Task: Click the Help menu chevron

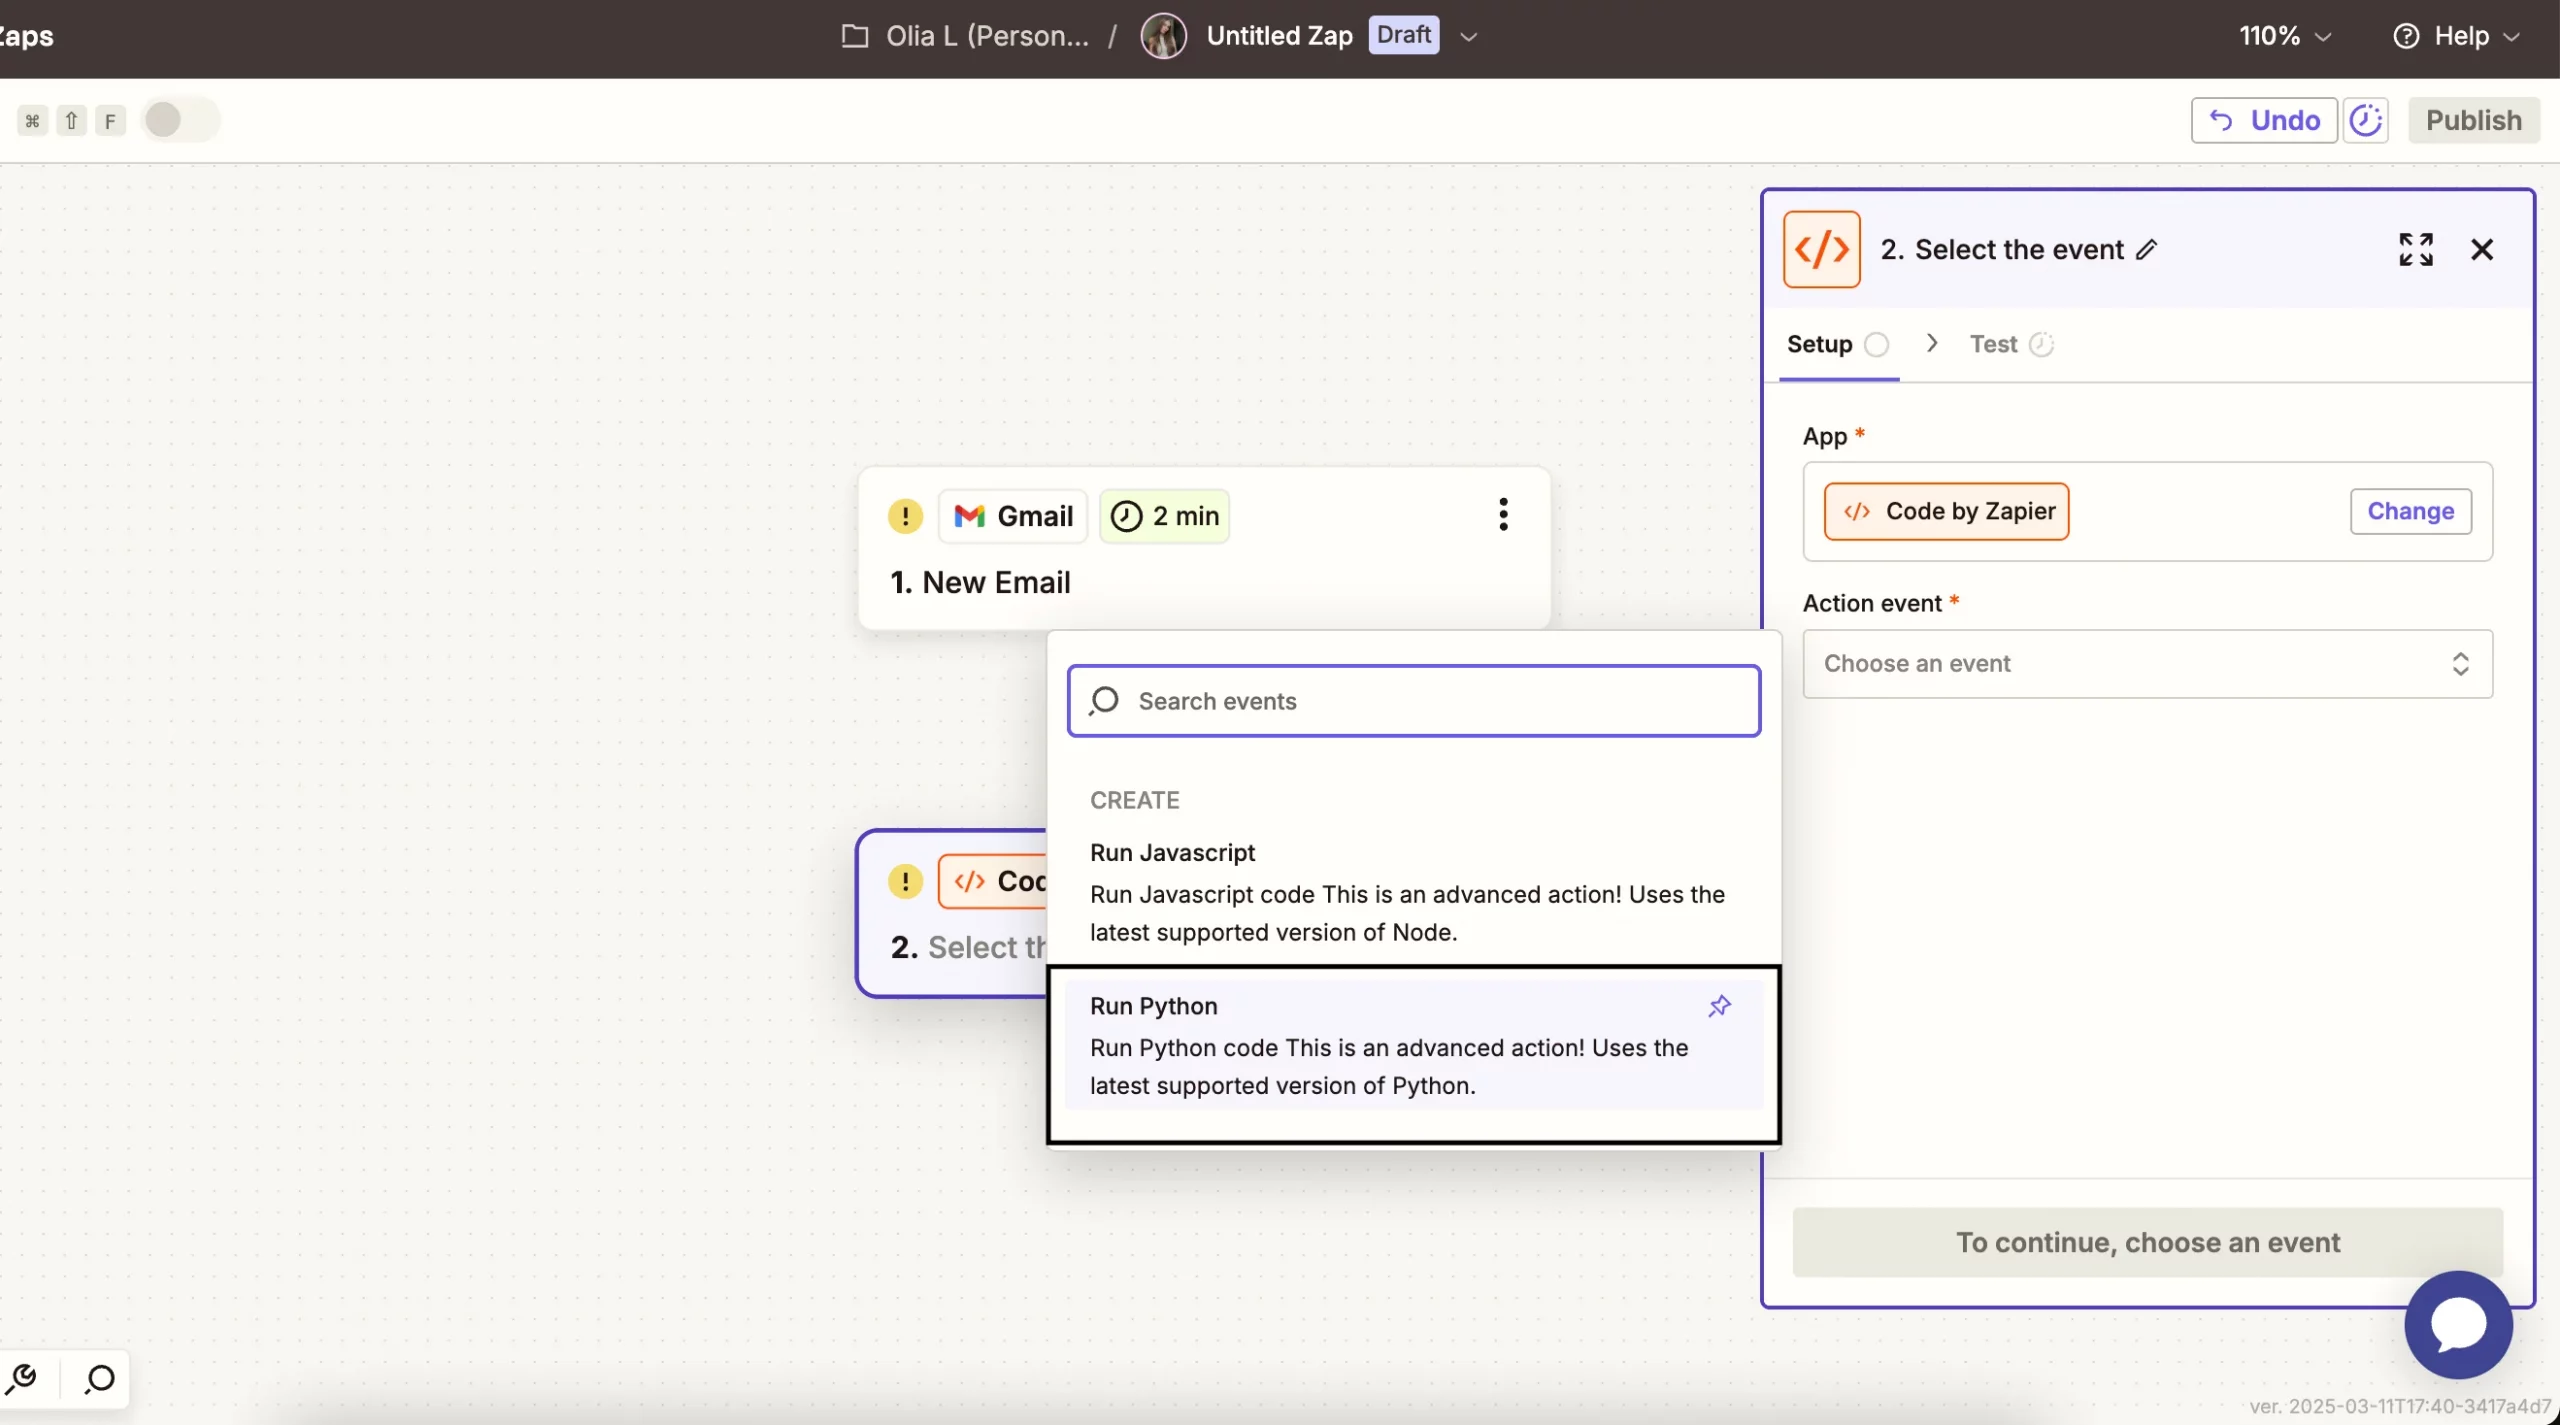Action: 2510,37
